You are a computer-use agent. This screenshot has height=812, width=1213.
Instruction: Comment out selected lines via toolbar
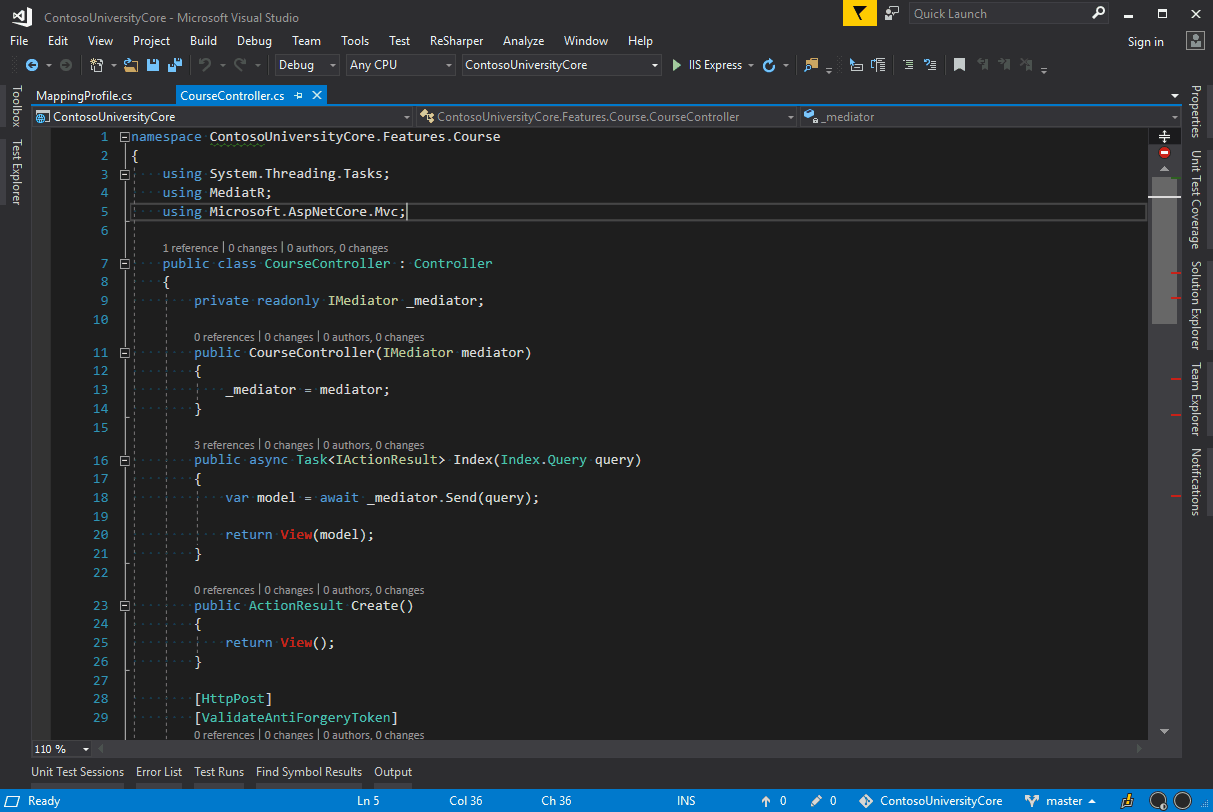[x=908, y=65]
